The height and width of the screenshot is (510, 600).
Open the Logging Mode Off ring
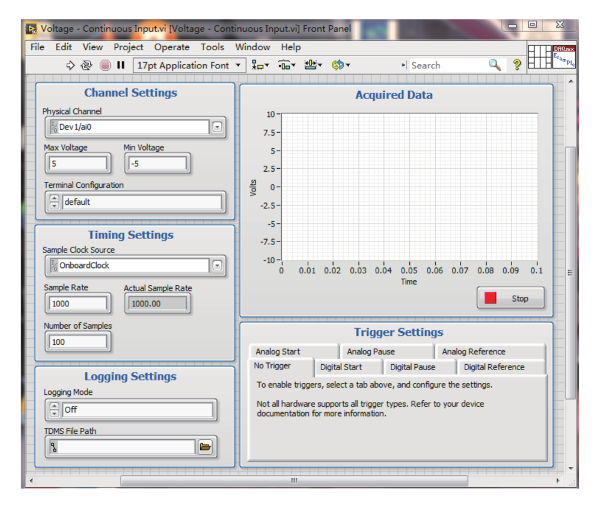click(137, 410)
